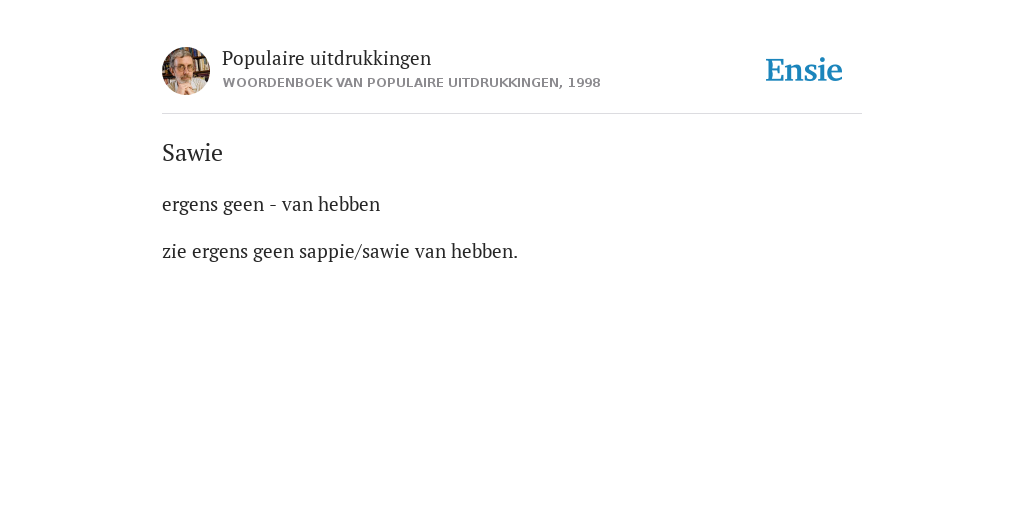Click 'hebben.' ending the last sentence
1024x512 pixels.
[x=484, y=251]
